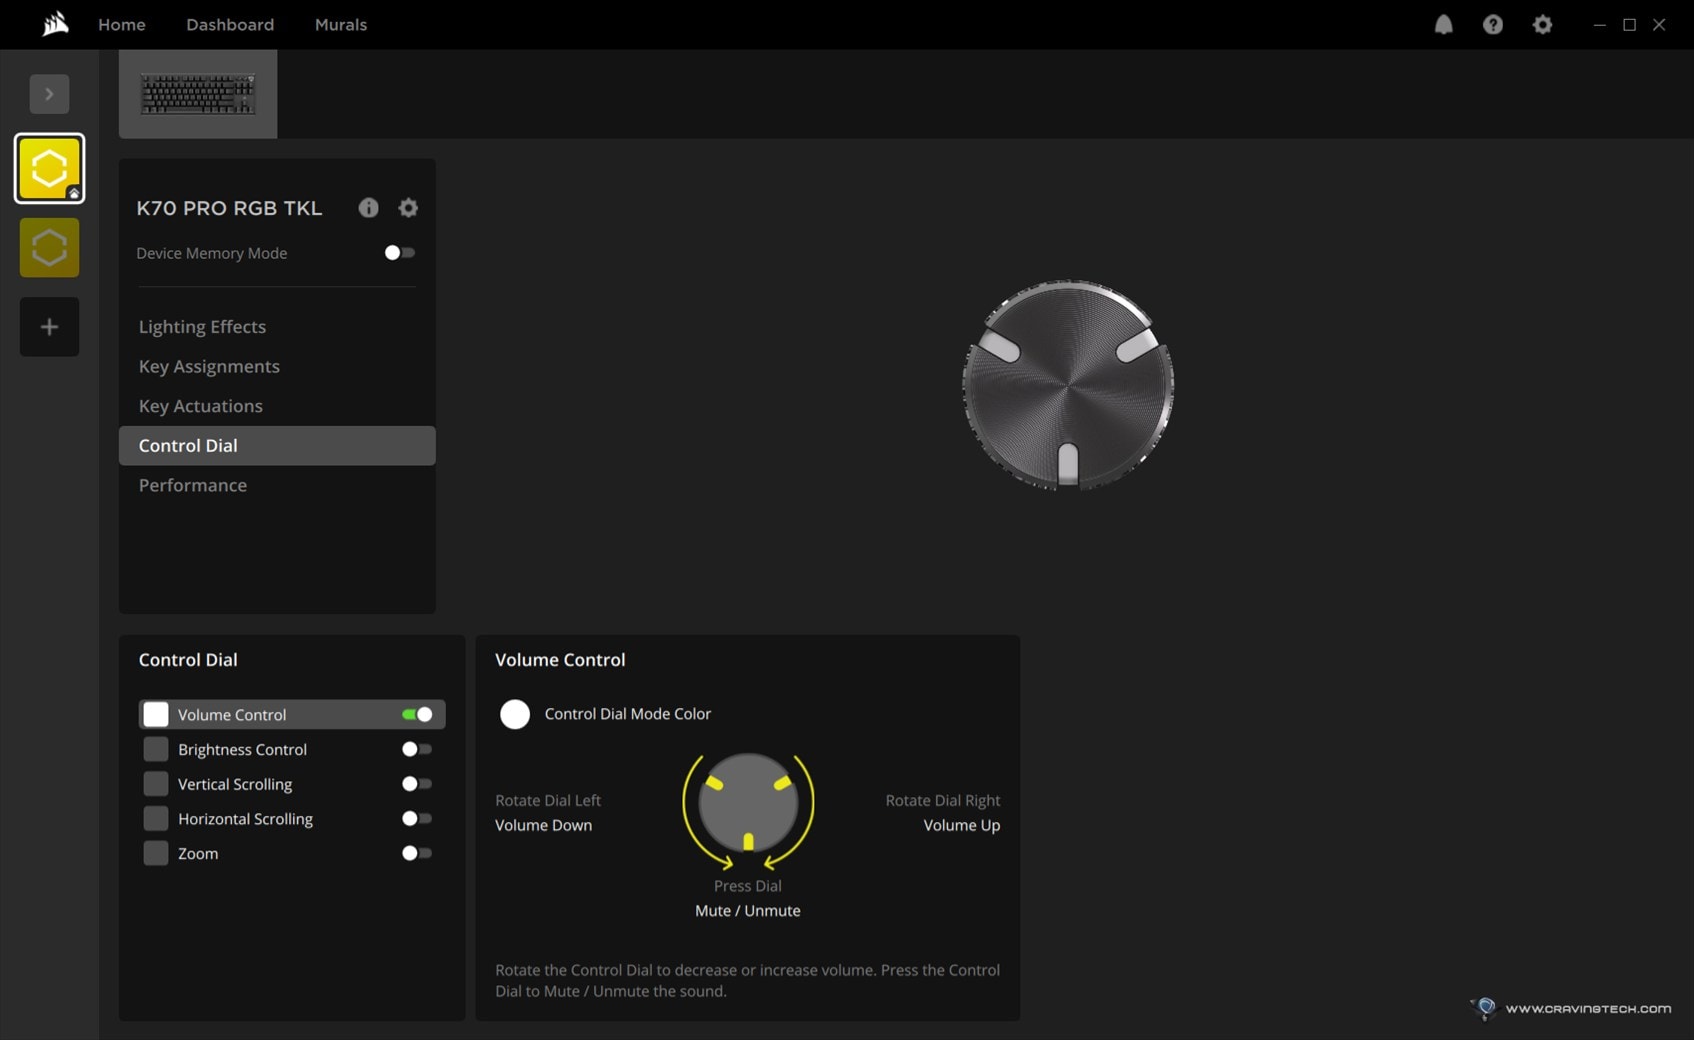
Task: Show K70 PRO RGB TKL device info
Action: [x=369, y=208]
